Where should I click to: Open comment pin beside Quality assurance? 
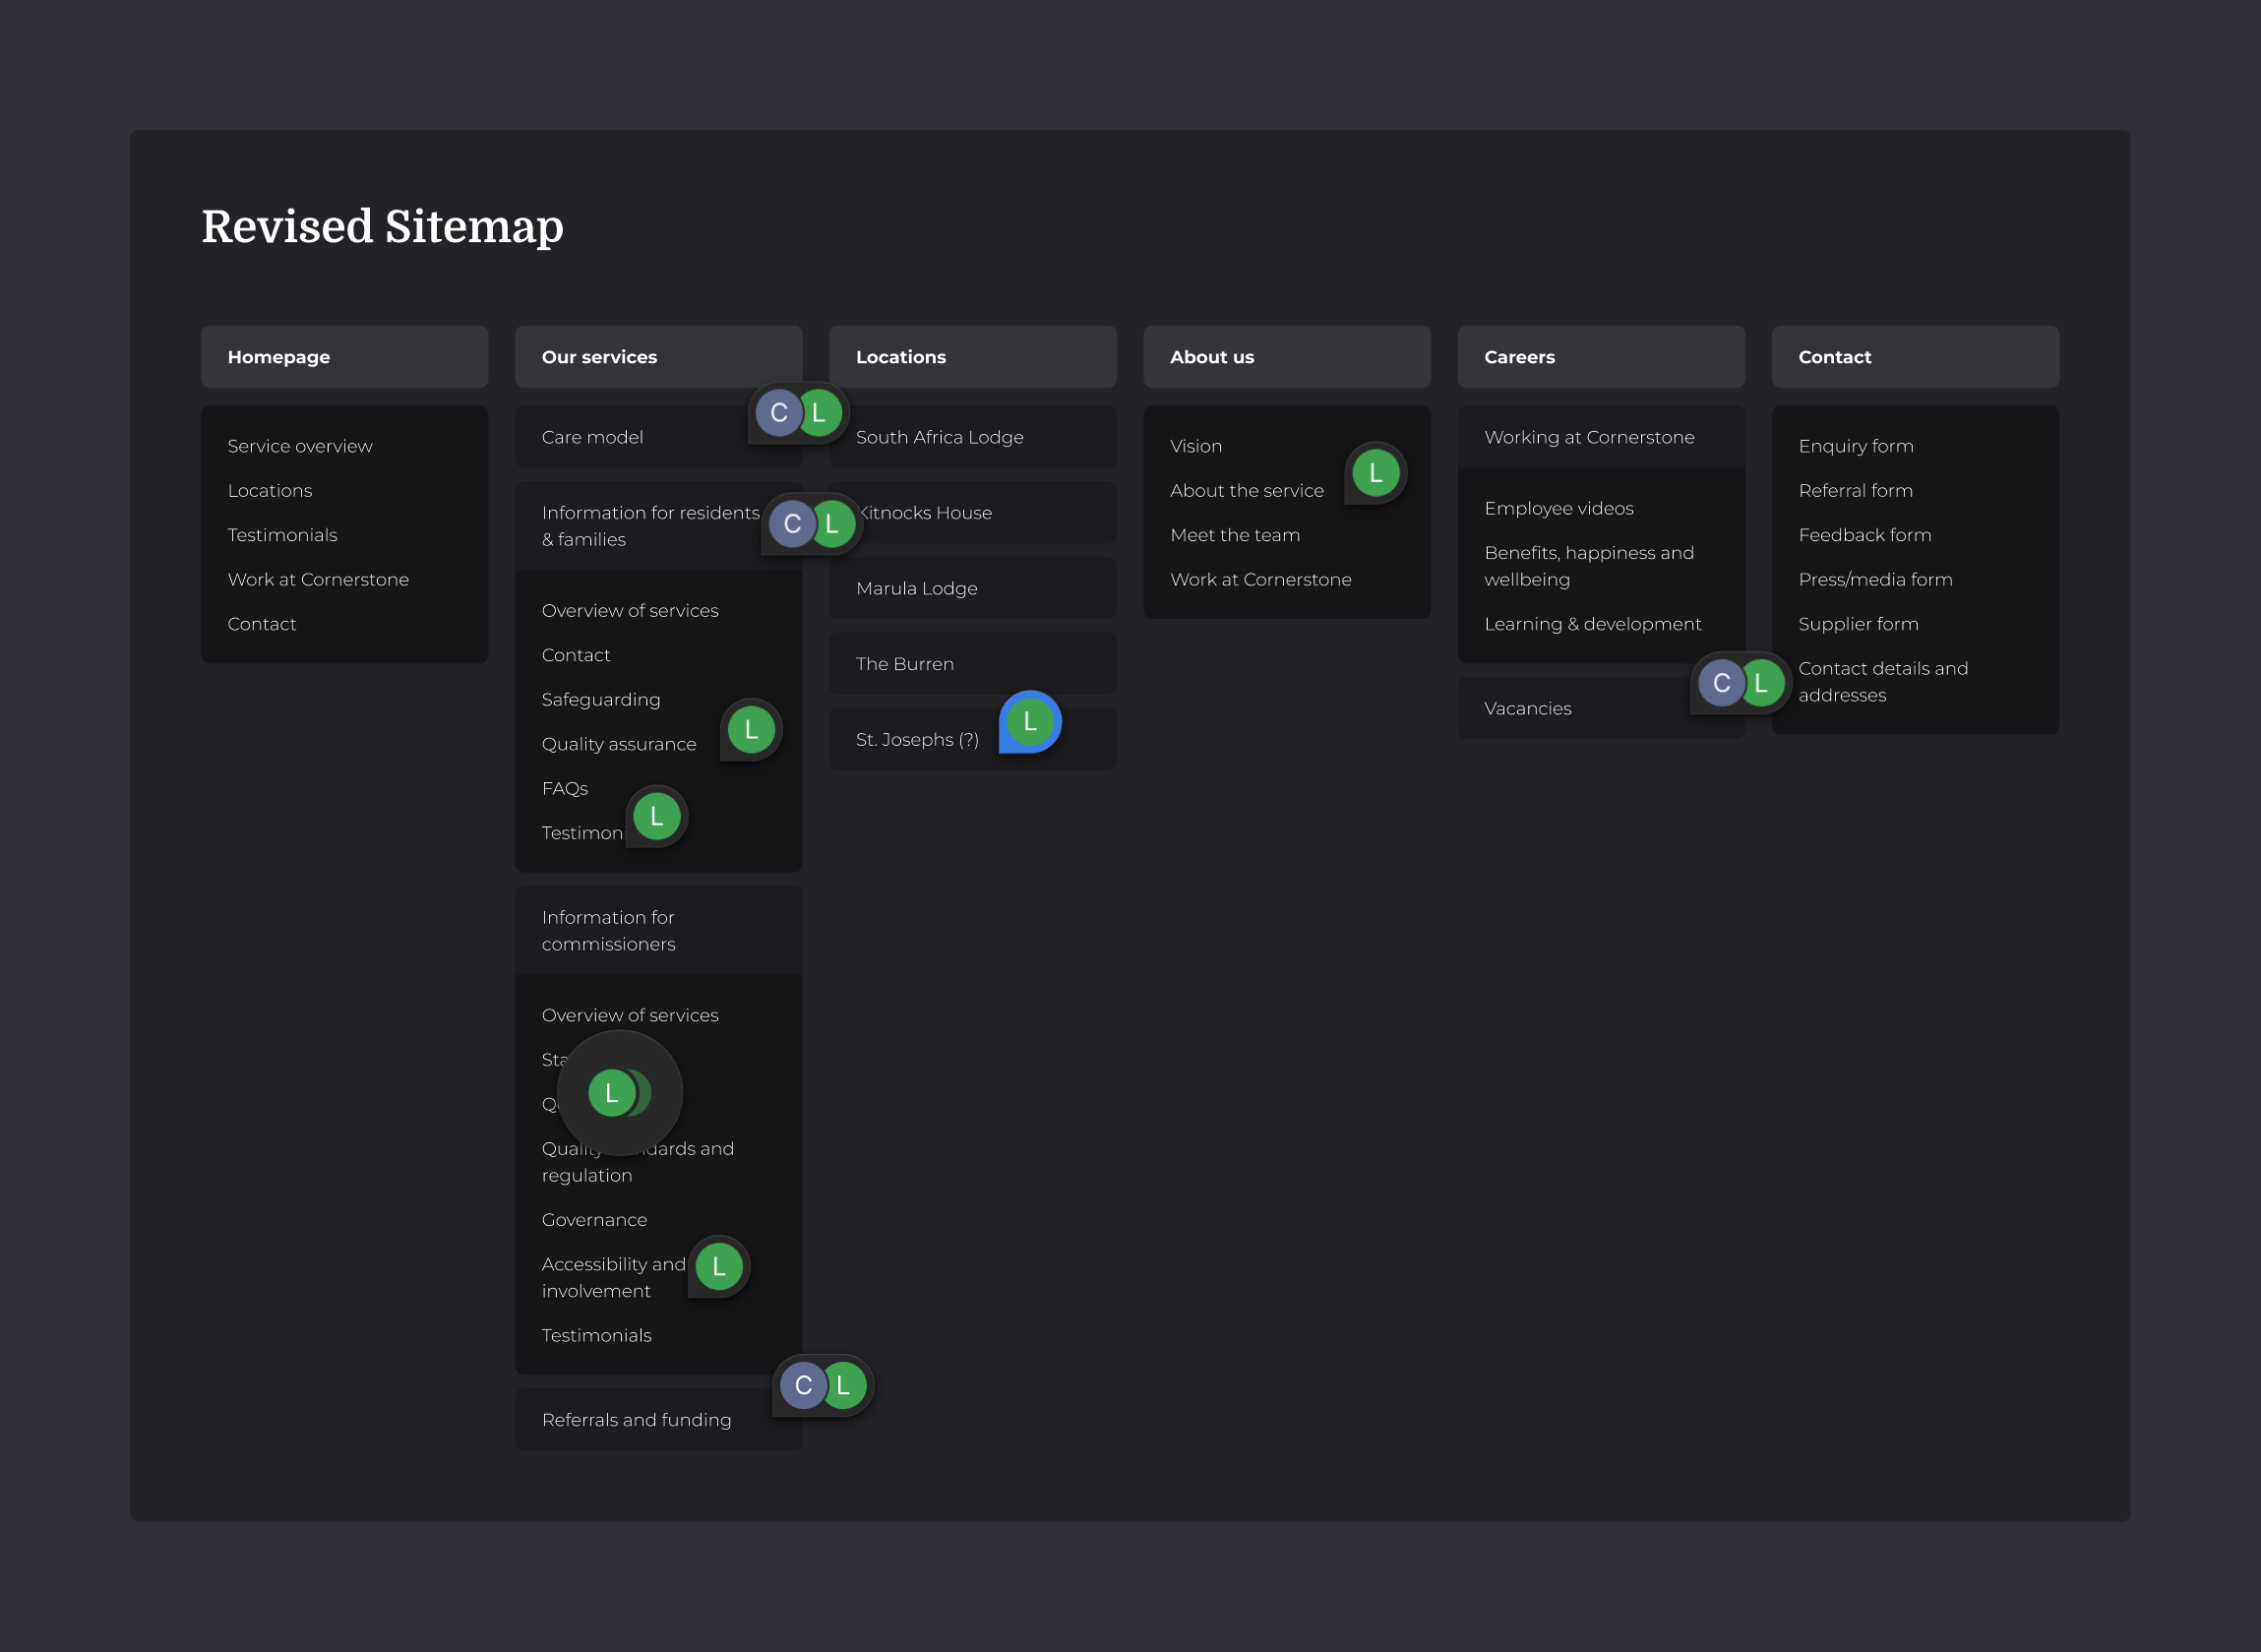point(750,730)
